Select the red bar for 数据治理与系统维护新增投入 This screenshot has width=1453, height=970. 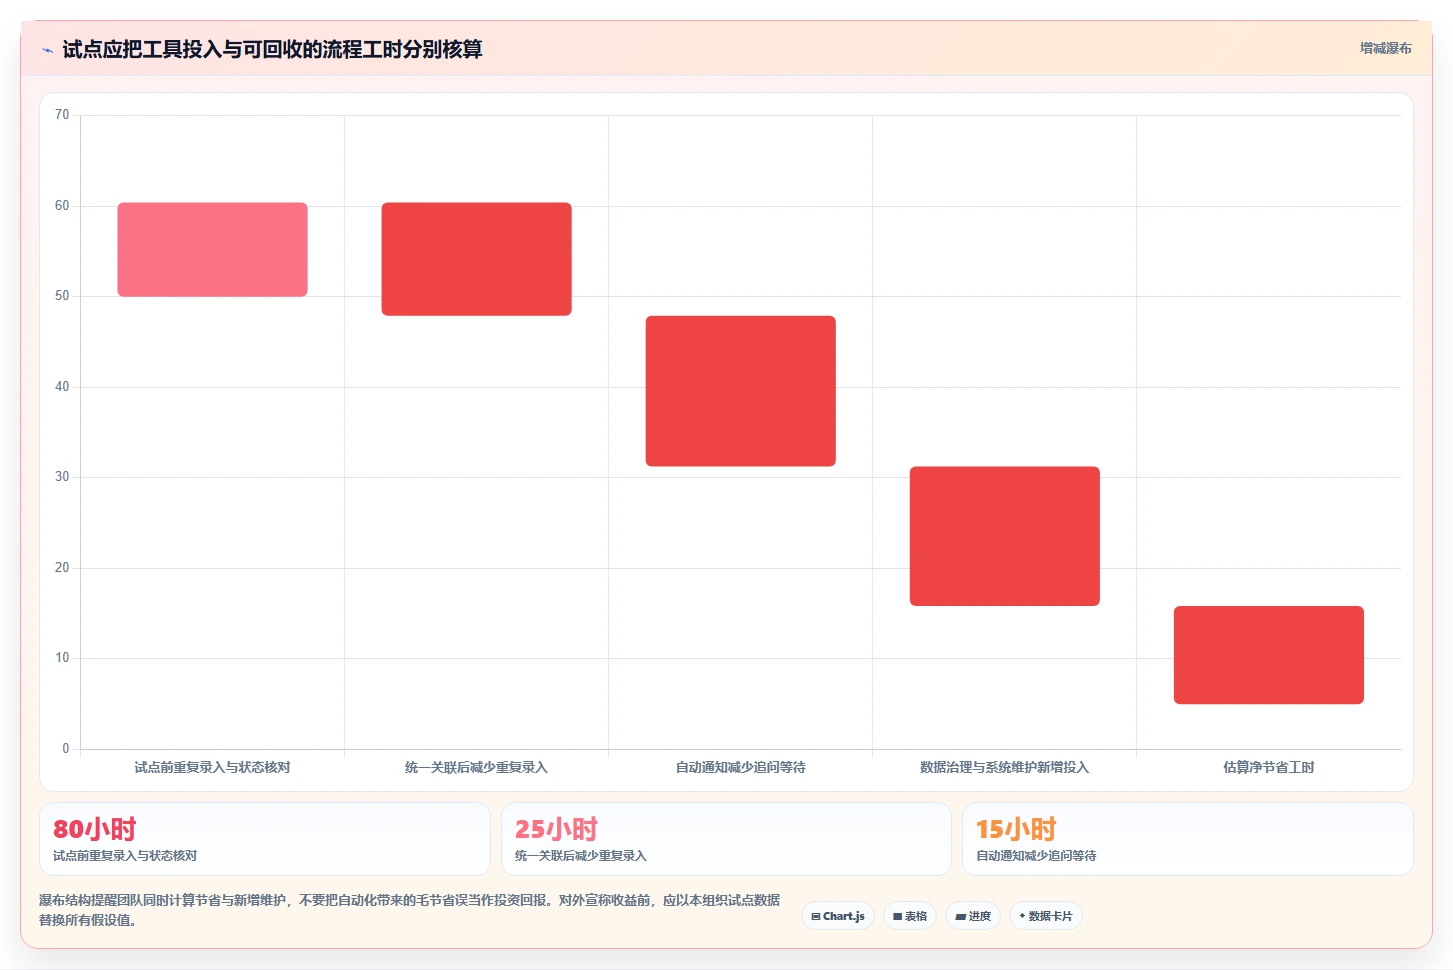coord(1004,536)
